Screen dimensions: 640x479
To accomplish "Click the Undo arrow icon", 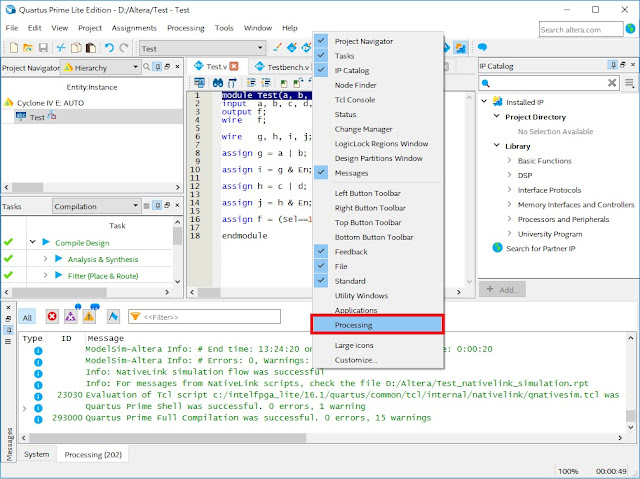I will [x=109, y=48].
